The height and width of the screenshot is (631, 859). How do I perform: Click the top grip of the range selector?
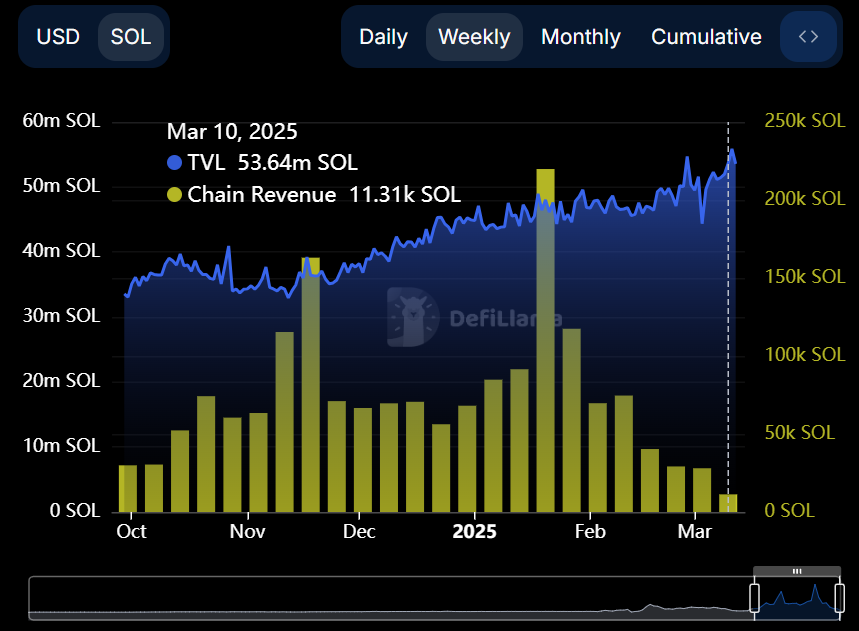coord(797,571)
